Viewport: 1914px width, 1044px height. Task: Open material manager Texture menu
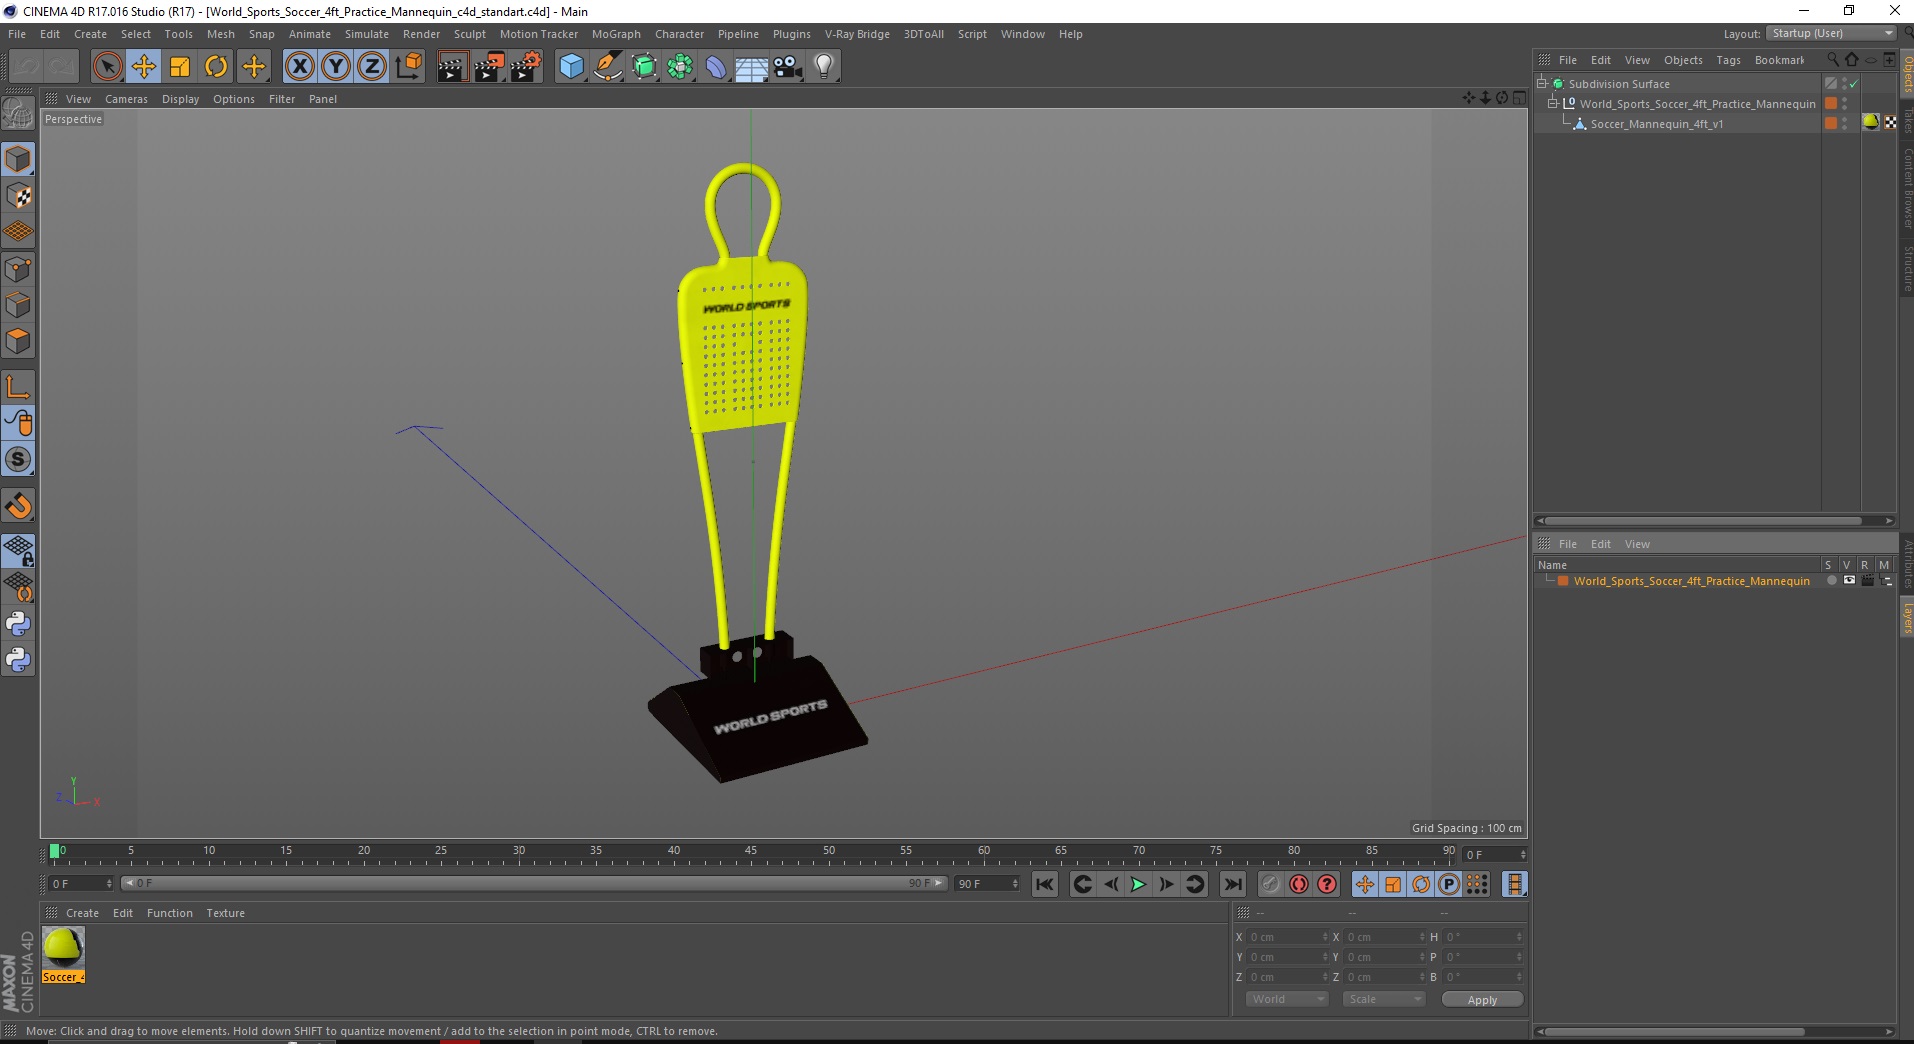point(225,913)
